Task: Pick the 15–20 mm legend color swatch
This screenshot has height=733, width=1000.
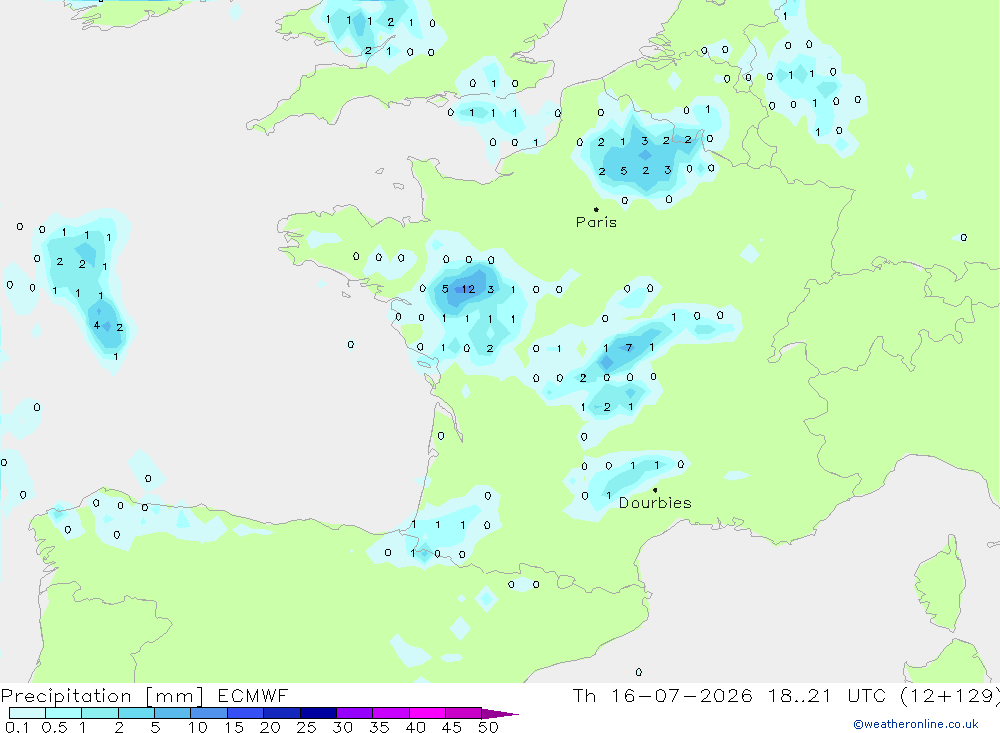Action: [x=245, y=713]
